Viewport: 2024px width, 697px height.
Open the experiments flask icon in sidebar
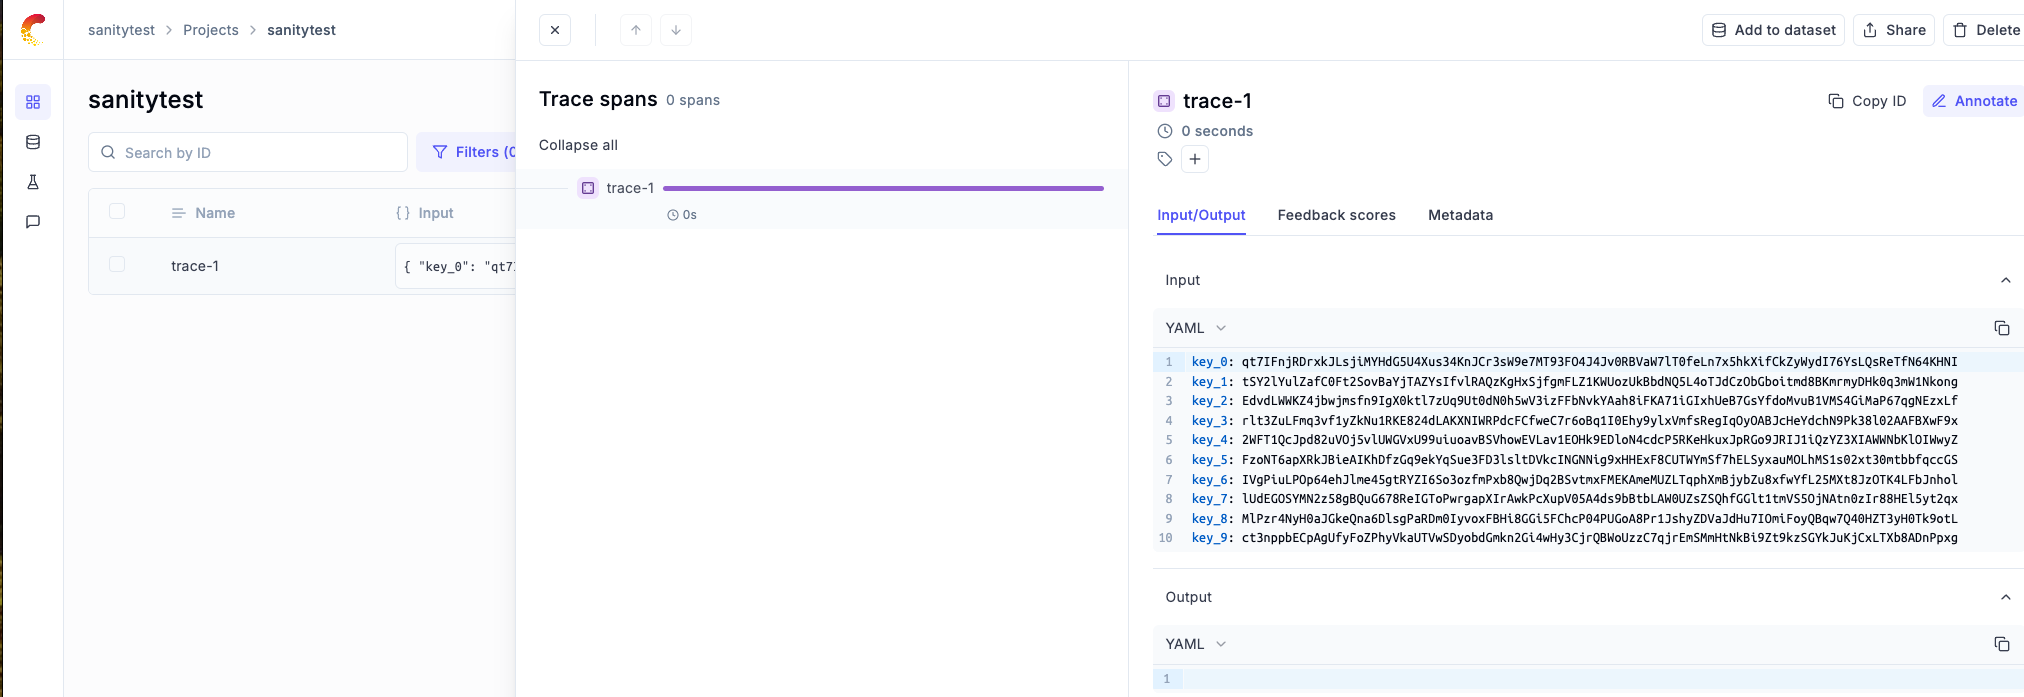[x=33, y=182]
